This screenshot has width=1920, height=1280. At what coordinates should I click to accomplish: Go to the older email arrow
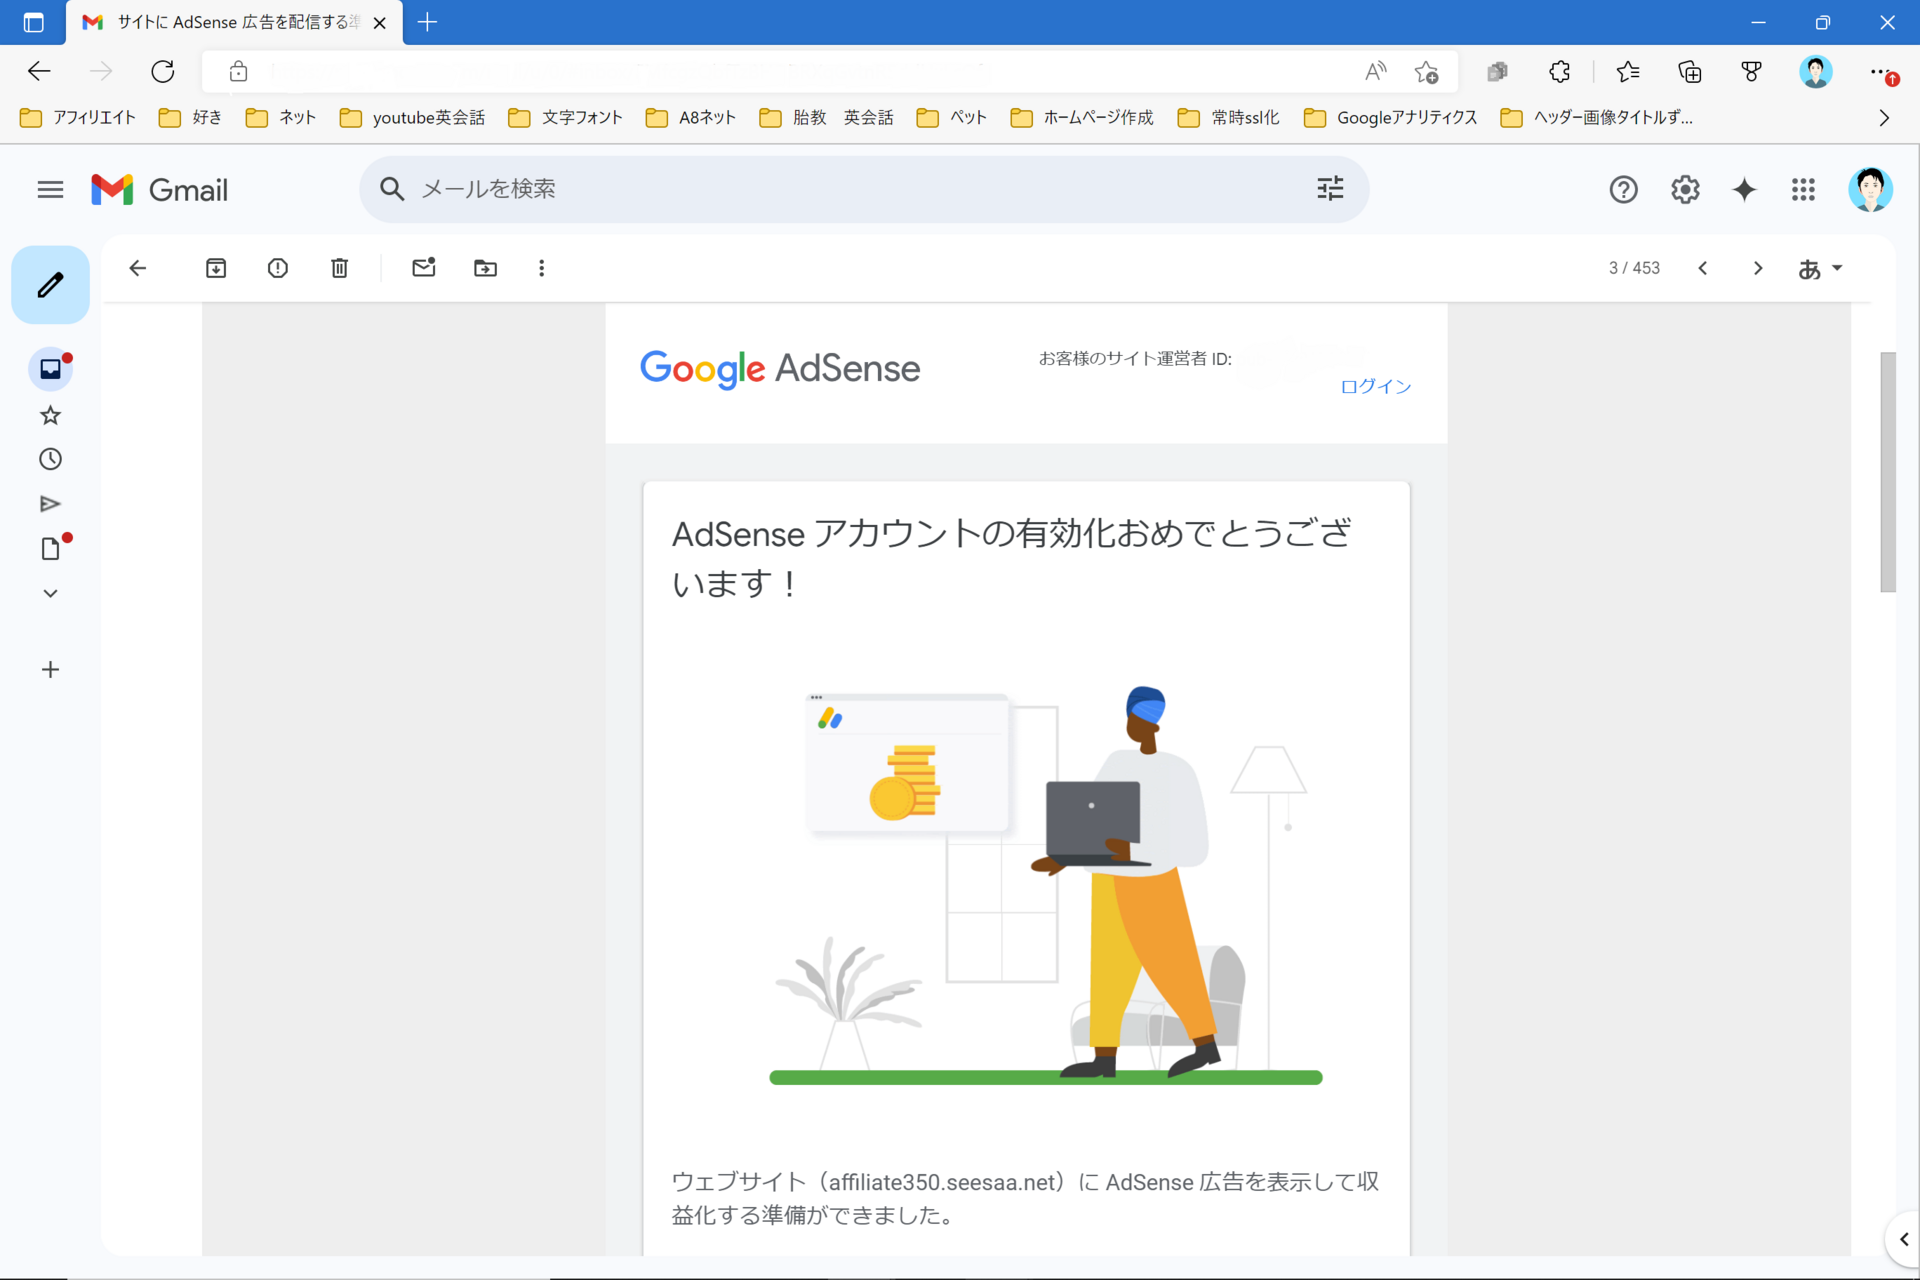click(x=1758, y=268)
